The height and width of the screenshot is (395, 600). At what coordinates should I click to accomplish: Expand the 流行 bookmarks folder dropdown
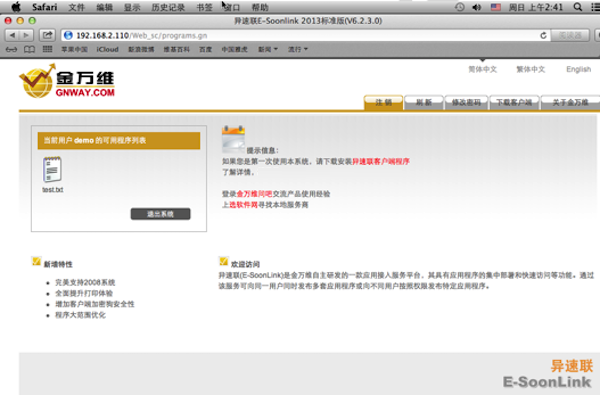coord(297,49)
